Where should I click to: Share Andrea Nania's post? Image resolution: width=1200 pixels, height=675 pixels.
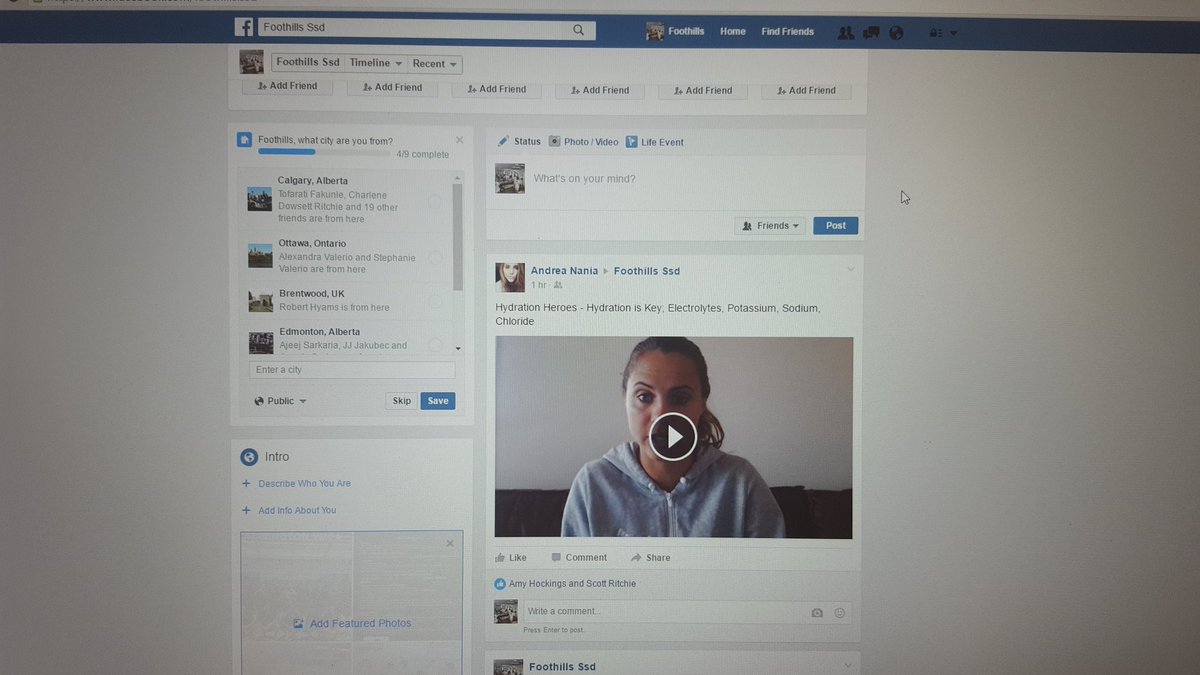651,558
